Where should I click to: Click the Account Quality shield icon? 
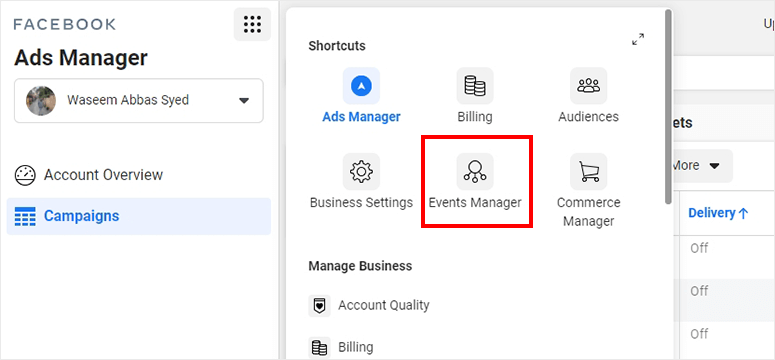coord(319,306)
